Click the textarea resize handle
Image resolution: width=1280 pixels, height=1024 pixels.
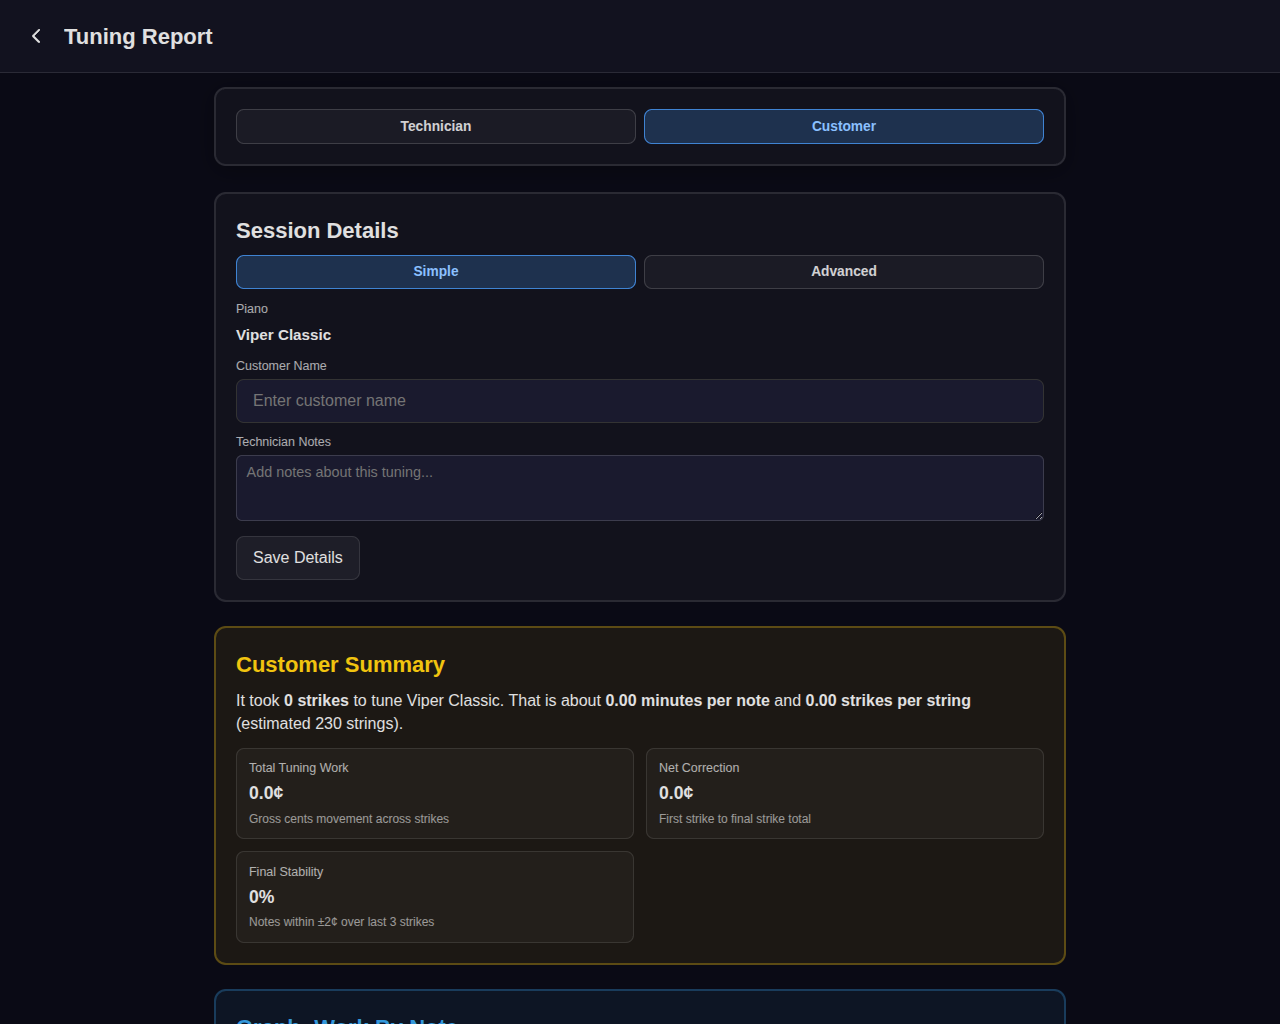point(1038,515)
